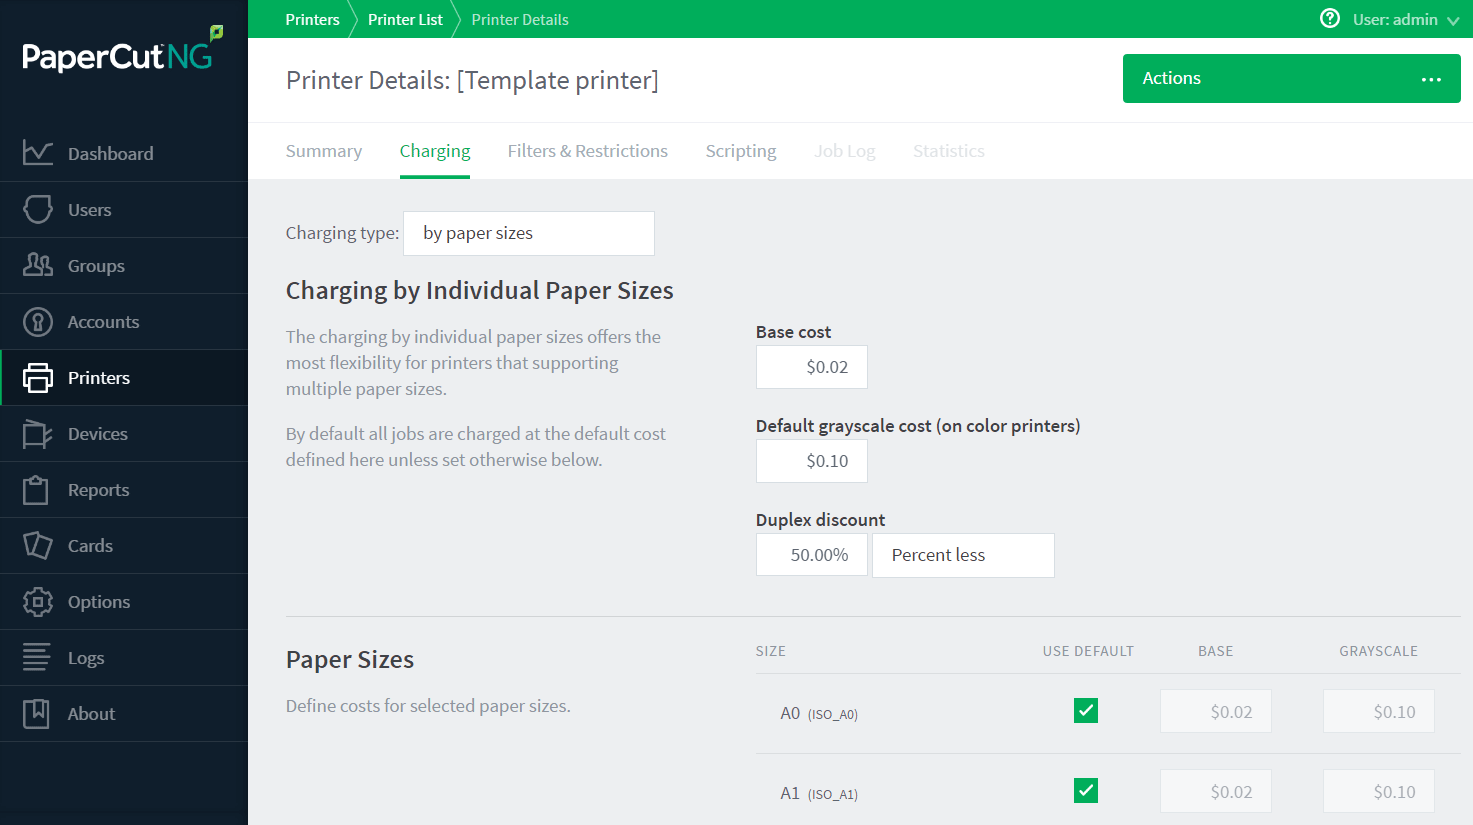Click A1 grayscale cost field
The image size is (1473, 825).
coord(1379,791)
